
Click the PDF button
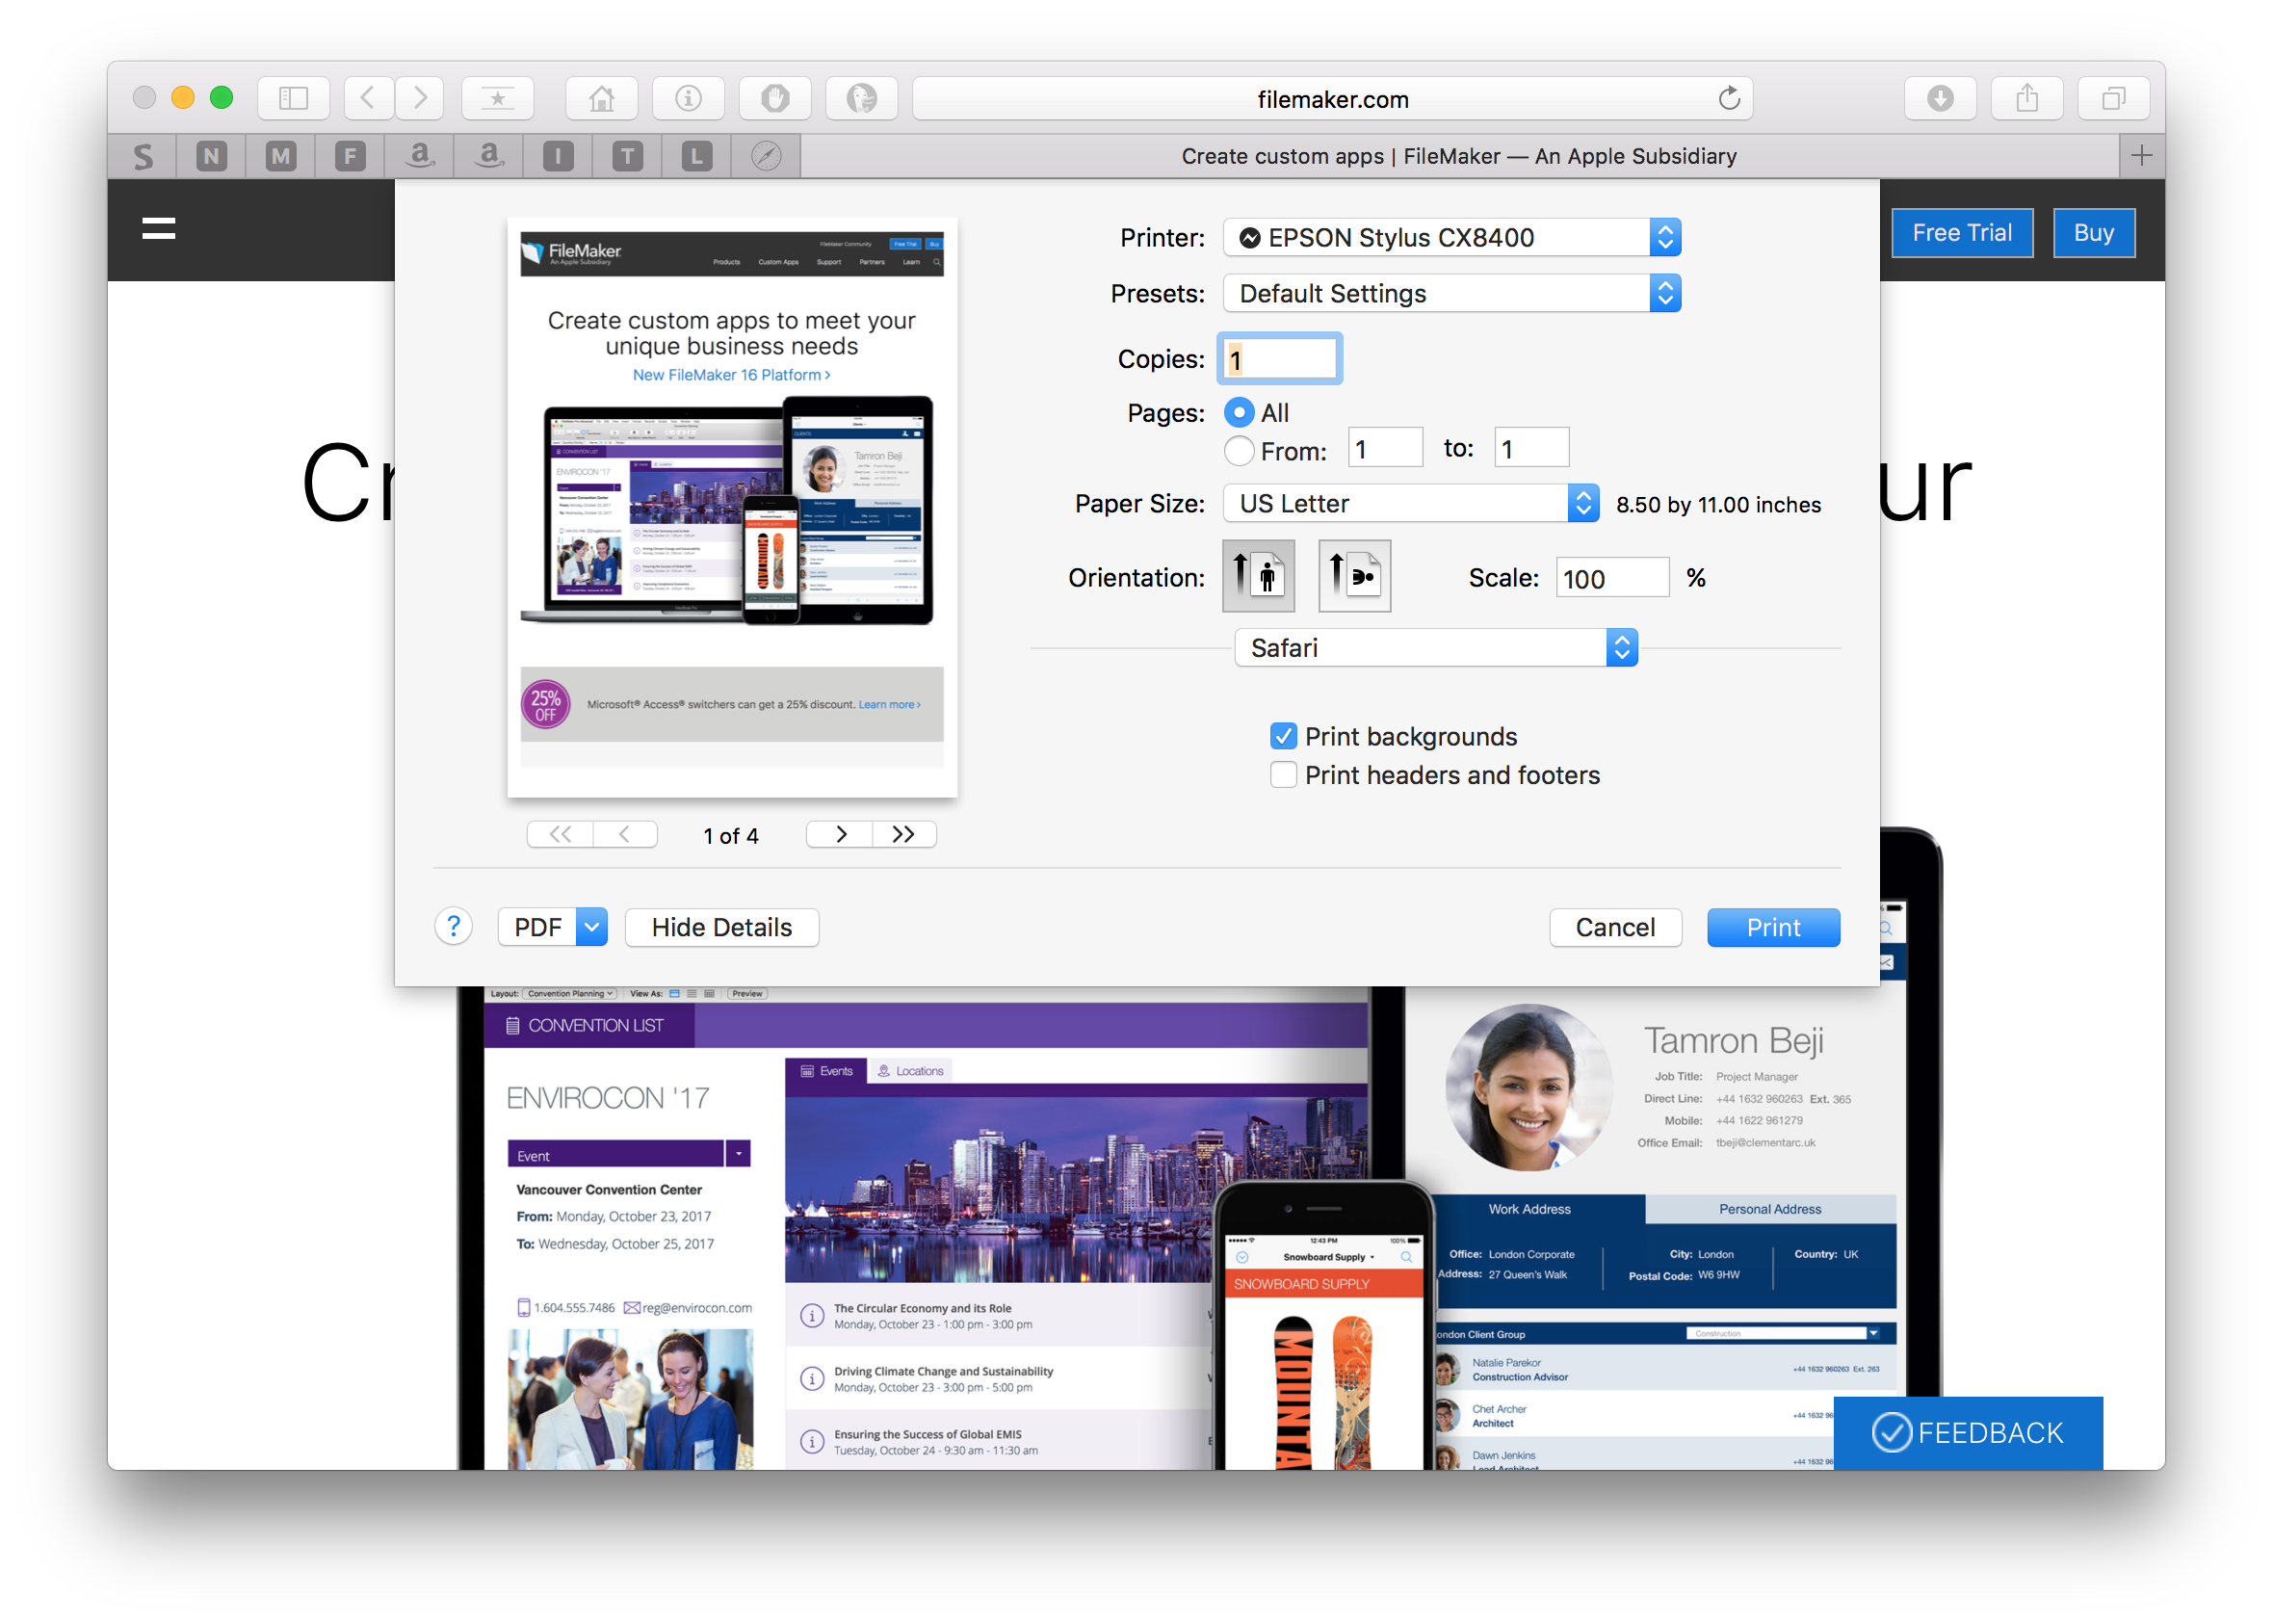pos(538,927)
